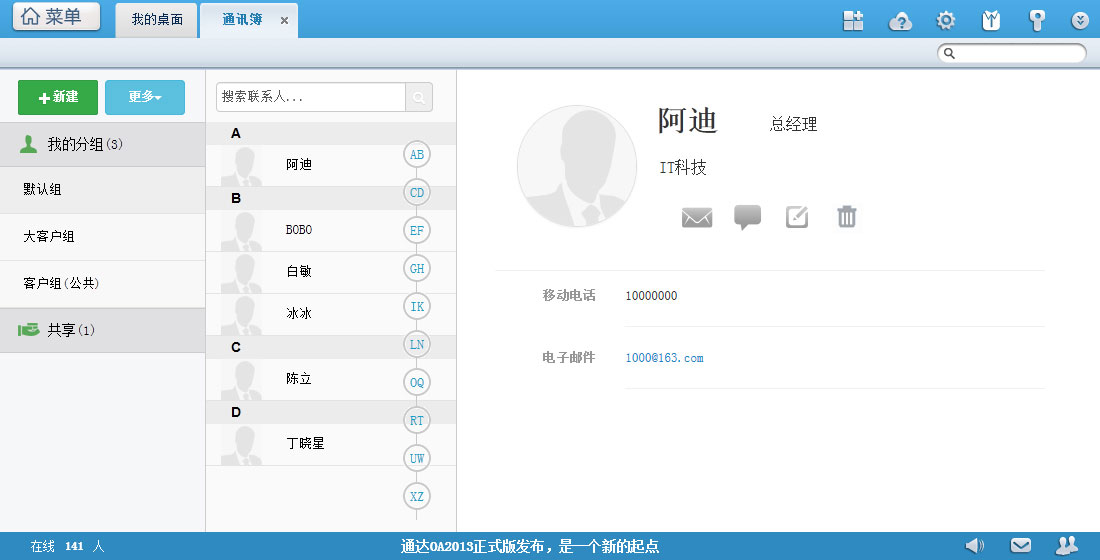Open the 菜单 main menu

56,17
